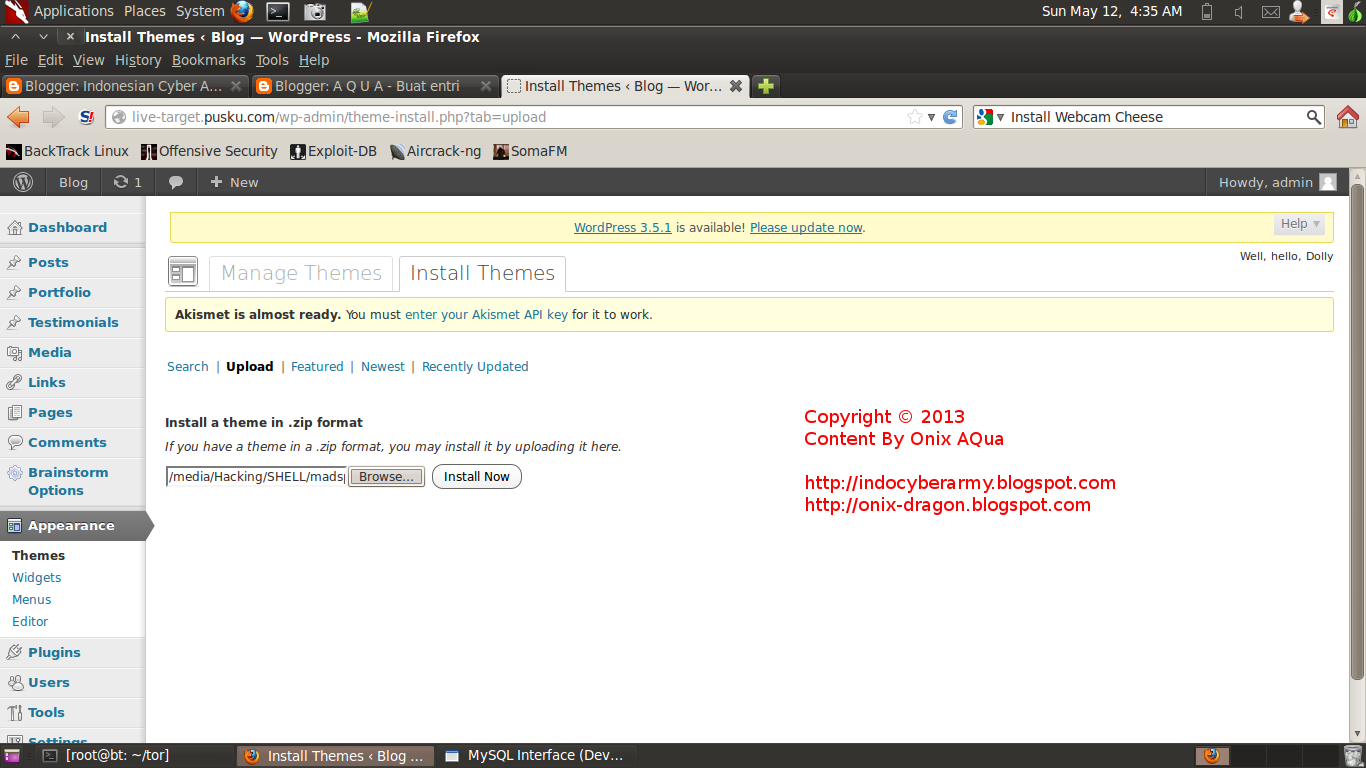
Task: Open Widgets under Appearance
Action: tap(36, 577)
